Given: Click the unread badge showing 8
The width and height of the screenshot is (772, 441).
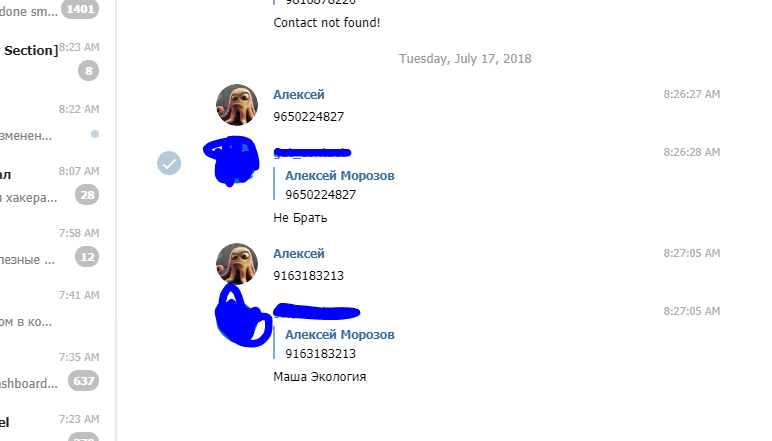Looking at the screenshot, I should coord(89,71).
